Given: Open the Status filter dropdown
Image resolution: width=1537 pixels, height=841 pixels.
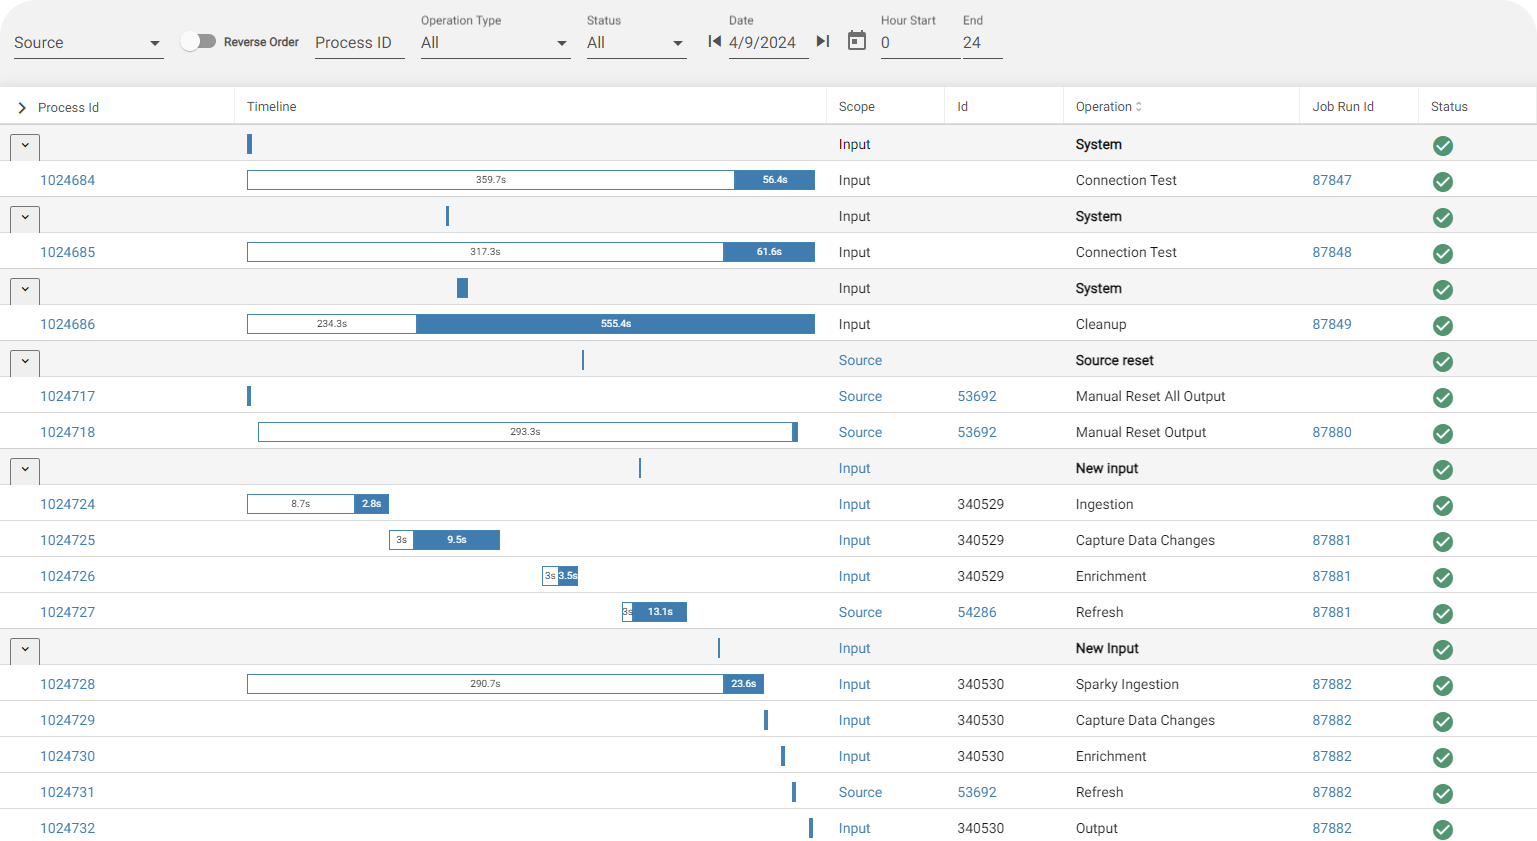Looking at the screenshot, I should click(636, 43).
